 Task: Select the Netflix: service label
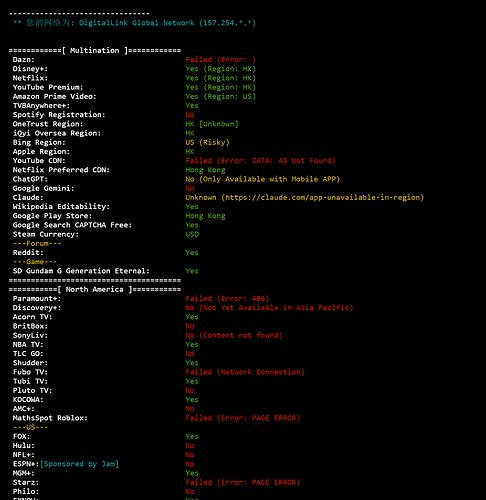30,78
